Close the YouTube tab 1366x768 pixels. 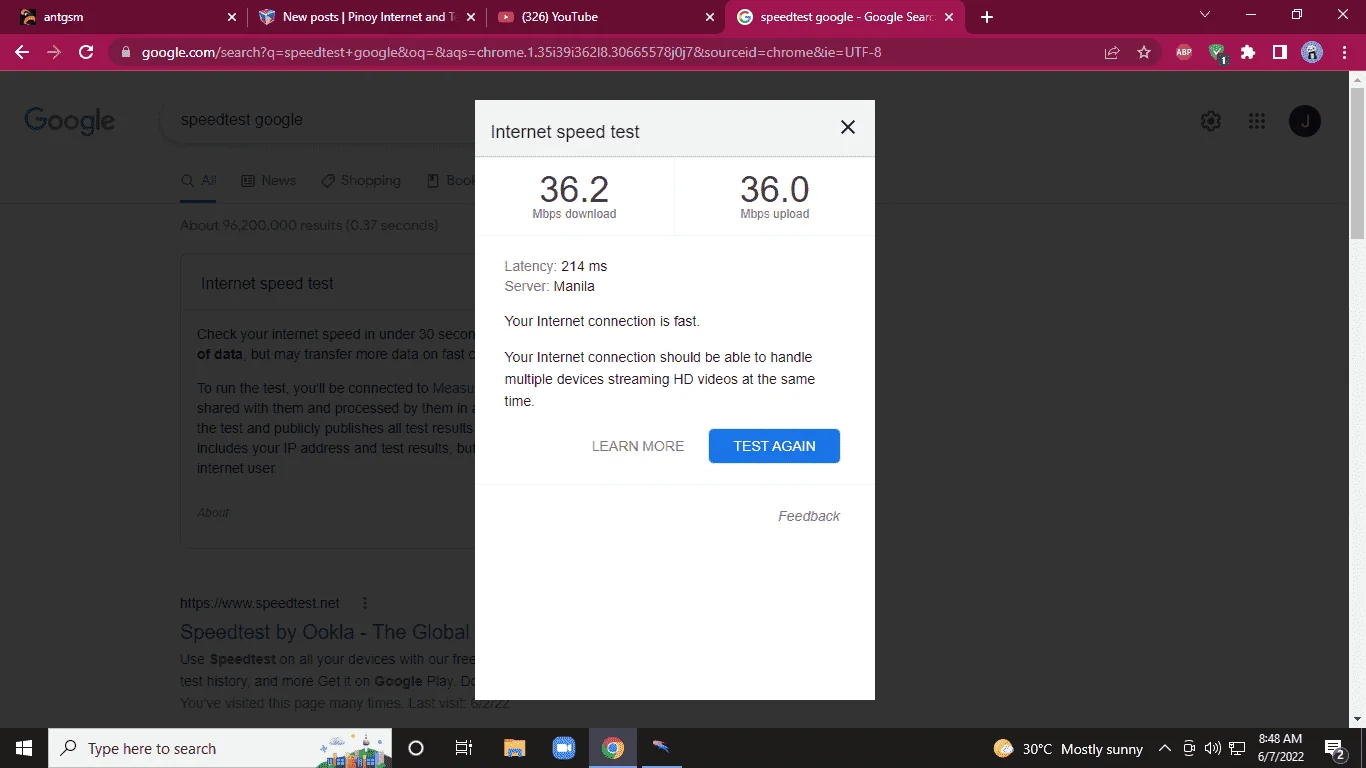click(x=710, y=17)
